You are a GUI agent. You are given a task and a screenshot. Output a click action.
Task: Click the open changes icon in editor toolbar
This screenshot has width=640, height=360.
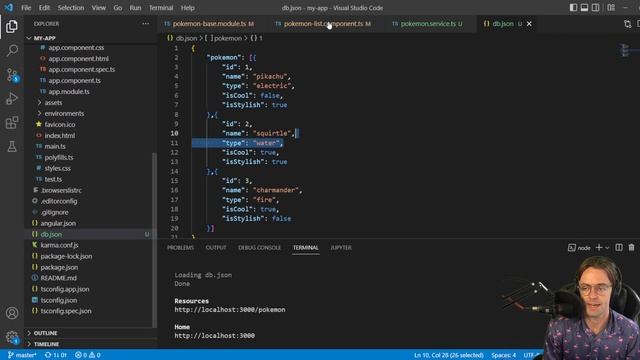pyautogui.click(x=627, y=24)
